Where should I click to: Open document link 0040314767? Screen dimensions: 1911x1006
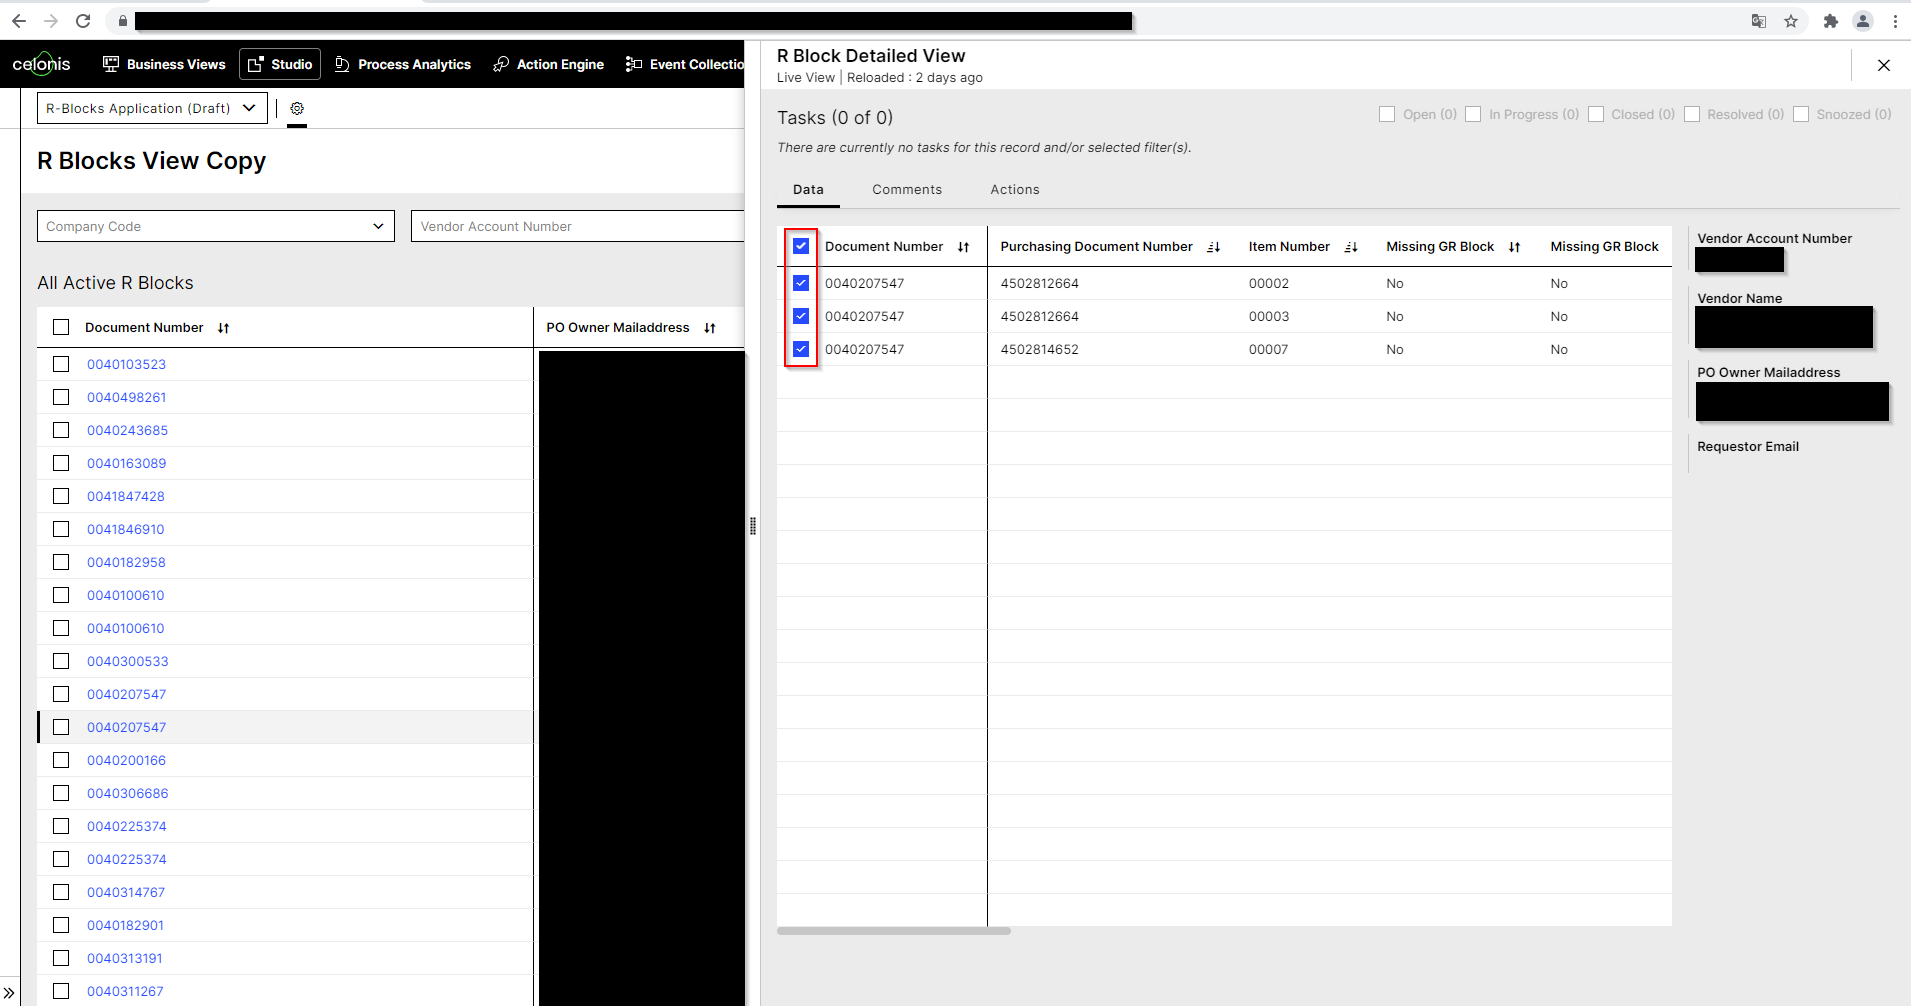tap(126, 892)
